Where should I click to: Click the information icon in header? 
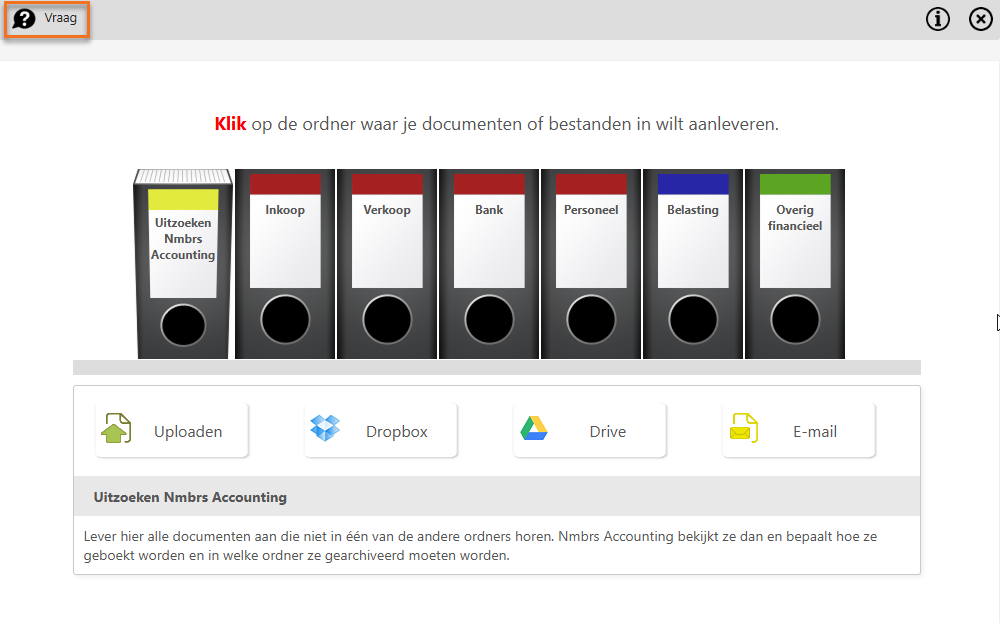938,19
